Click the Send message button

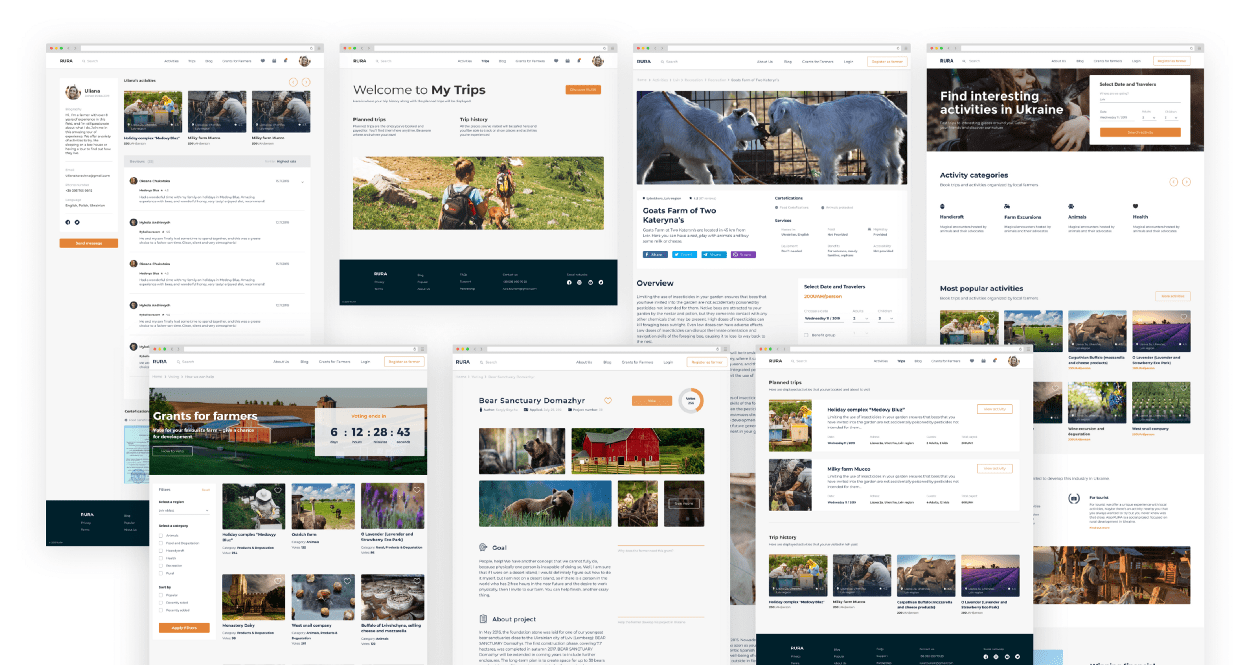pos(88,243)
